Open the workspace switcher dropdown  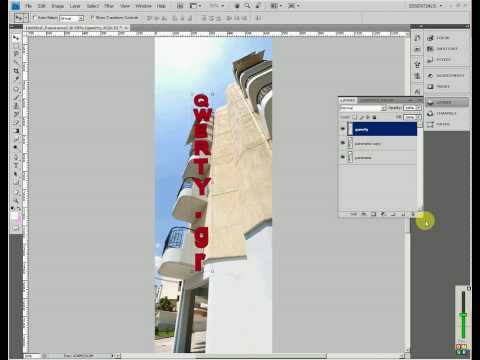point(426,6)
